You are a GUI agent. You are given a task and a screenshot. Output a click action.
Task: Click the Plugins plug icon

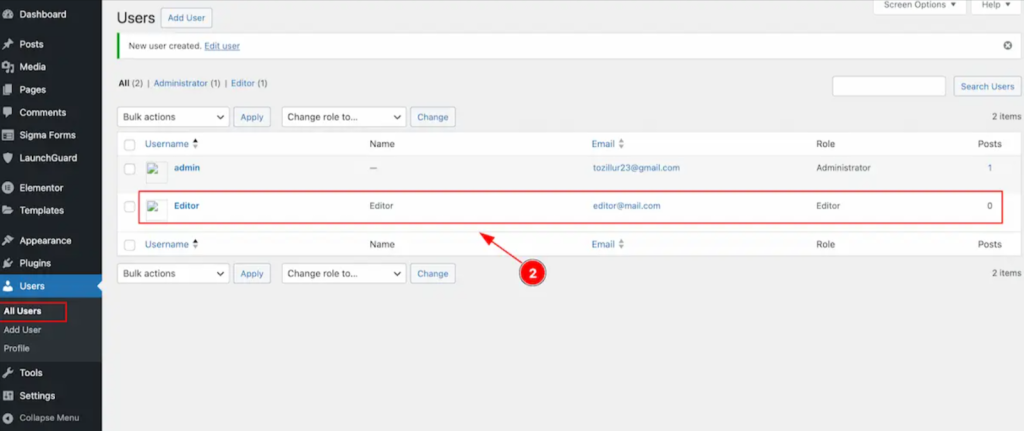[x=8, y=263]
